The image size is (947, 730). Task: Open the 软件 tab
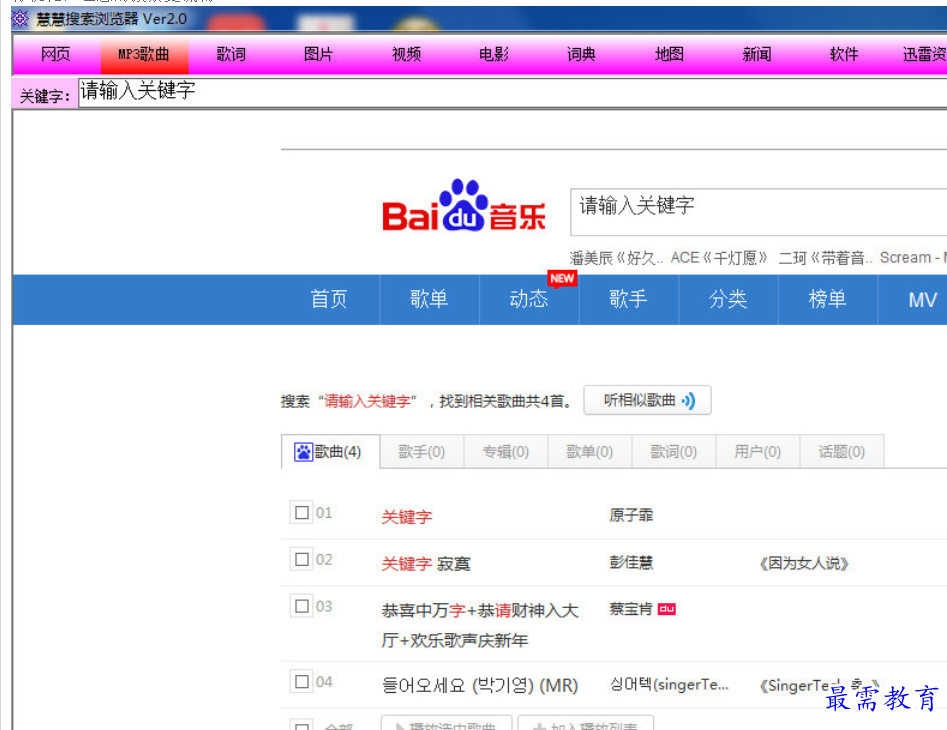(844, 54)
